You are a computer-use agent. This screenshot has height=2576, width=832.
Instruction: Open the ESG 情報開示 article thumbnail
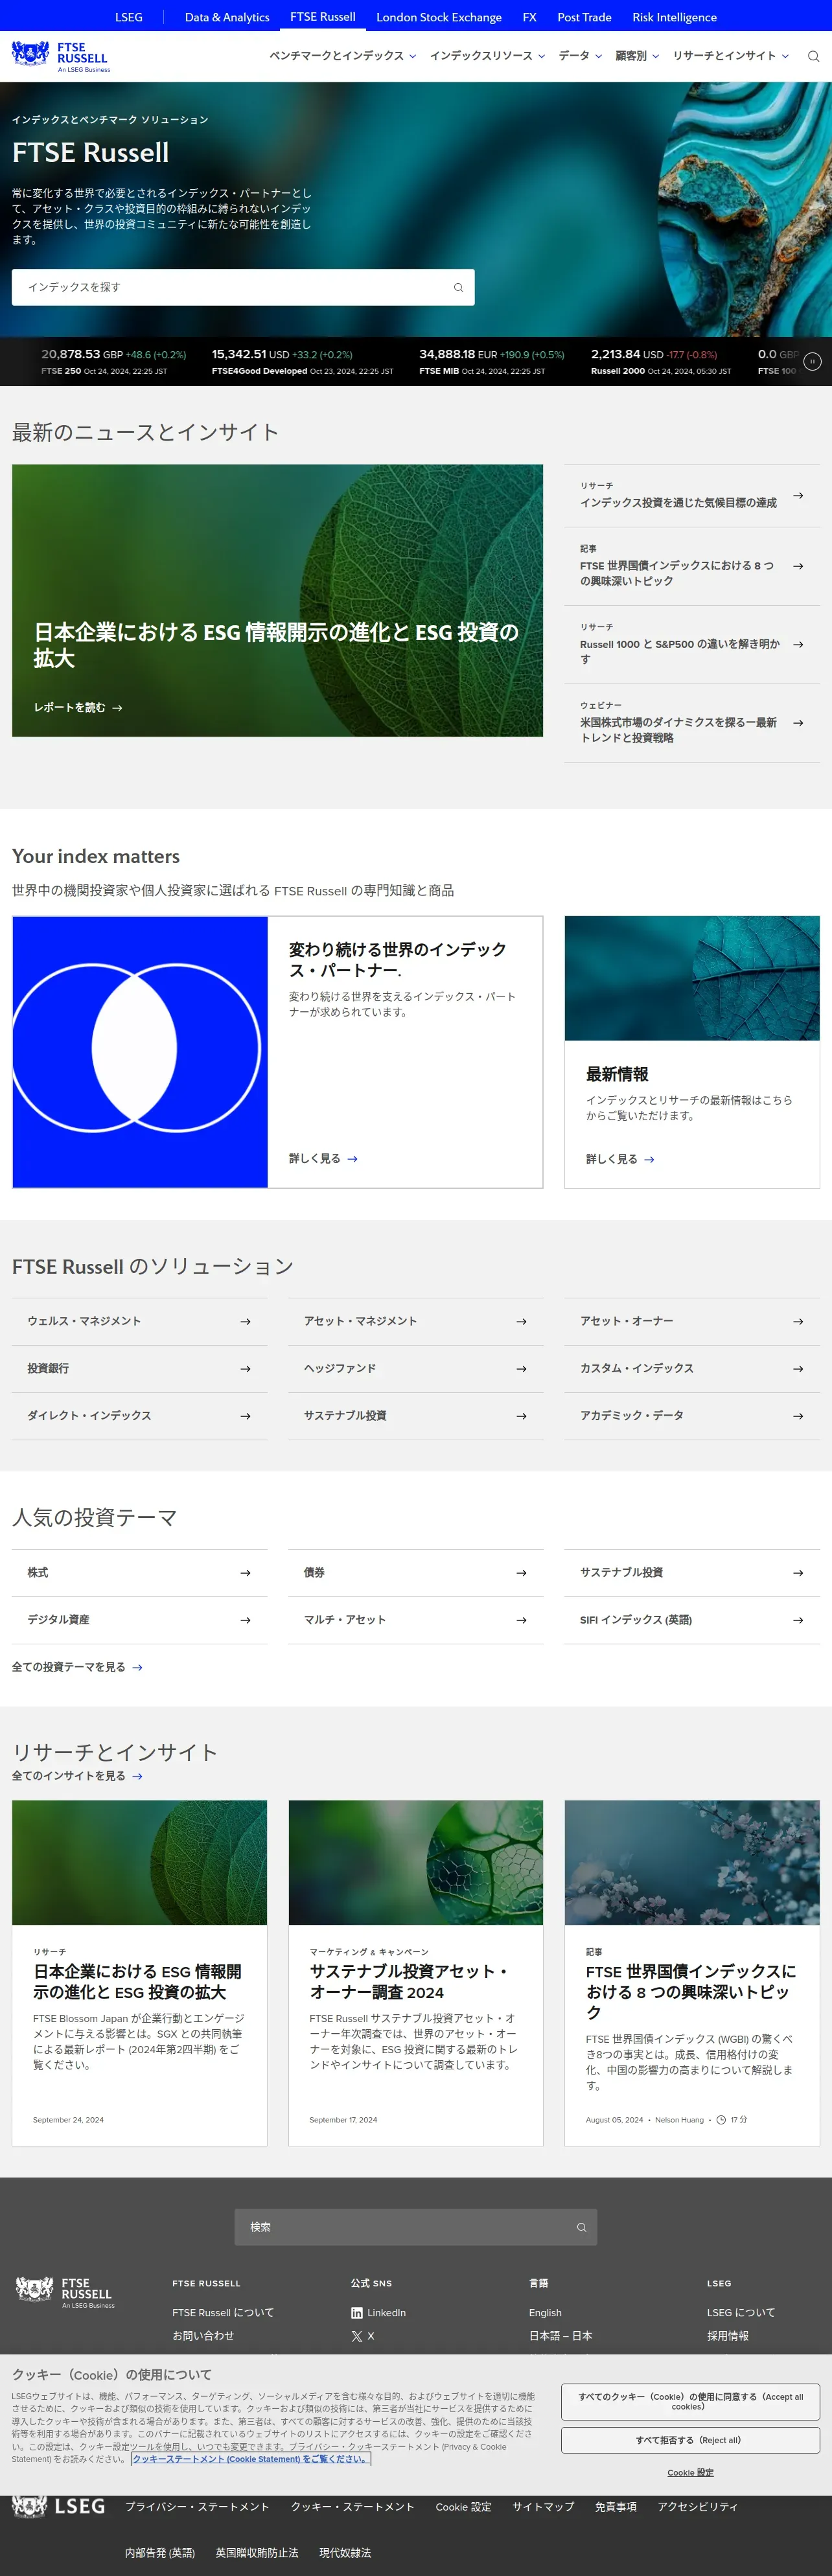pos(139,1862)
